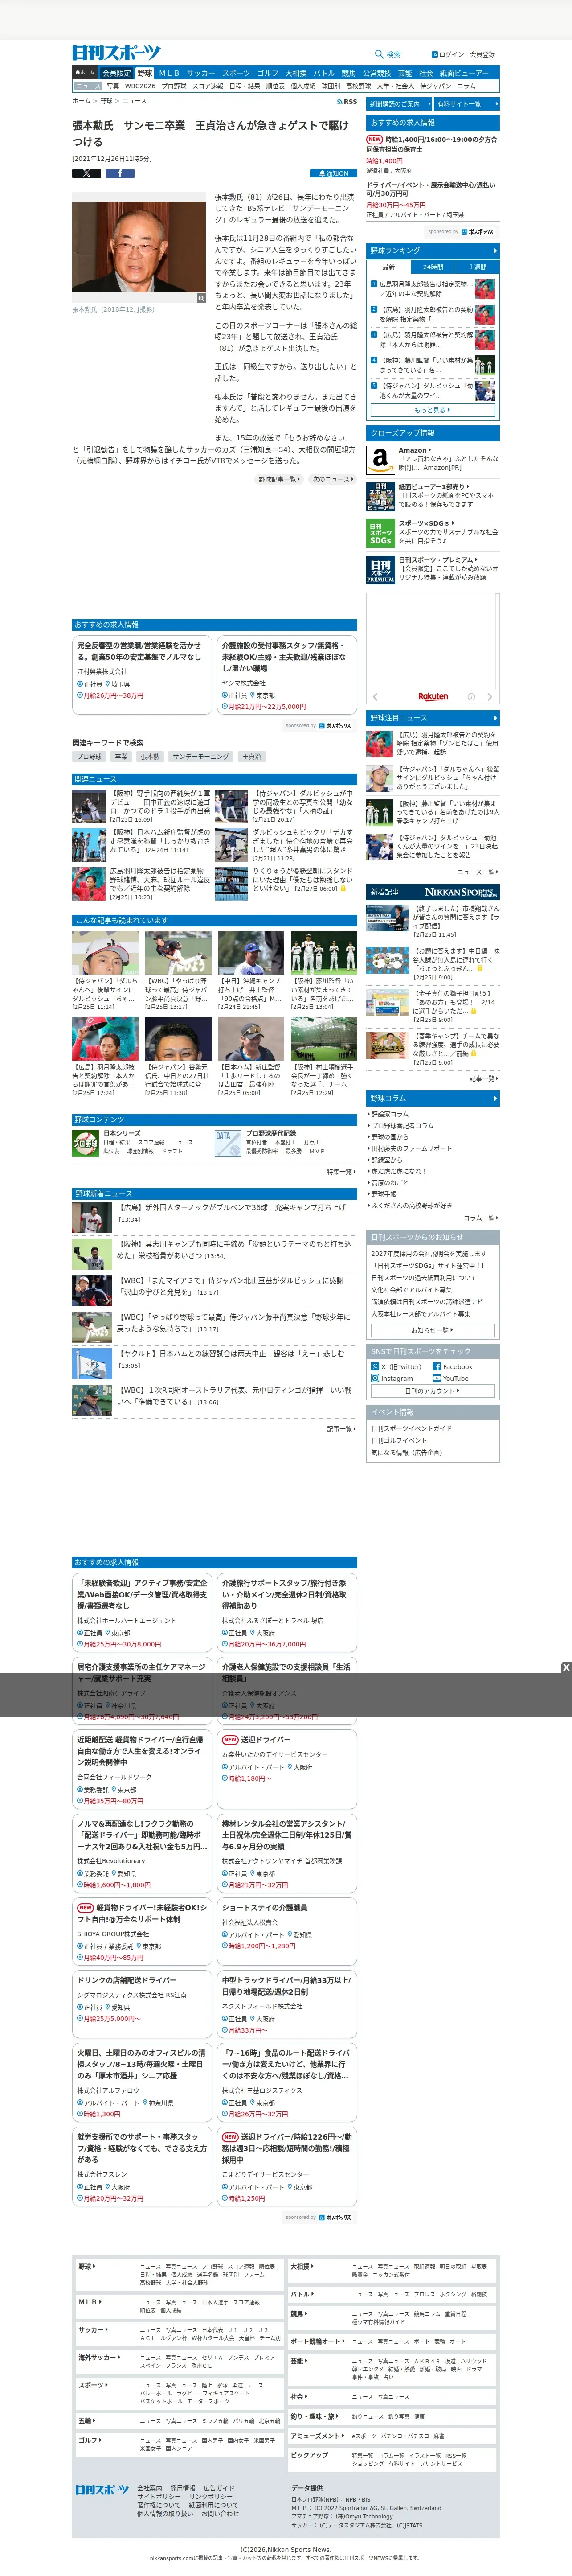Image resolution: width=572 pixels, height=2576 pixels.
Task: Open the プロ野球 sub-navigation link
Action: click(174, 87)
